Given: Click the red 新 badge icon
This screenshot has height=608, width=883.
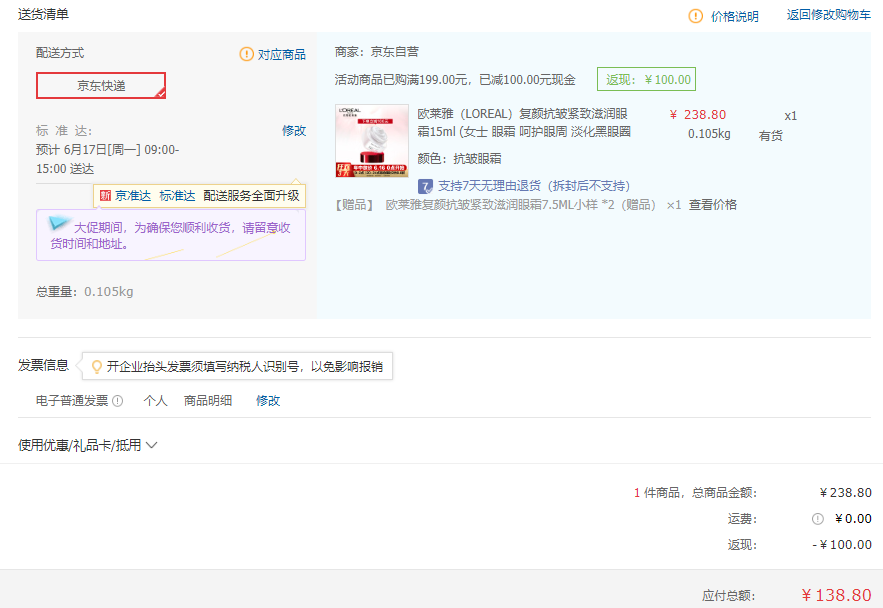Looking at the screenshot, I should click(105, 195).
